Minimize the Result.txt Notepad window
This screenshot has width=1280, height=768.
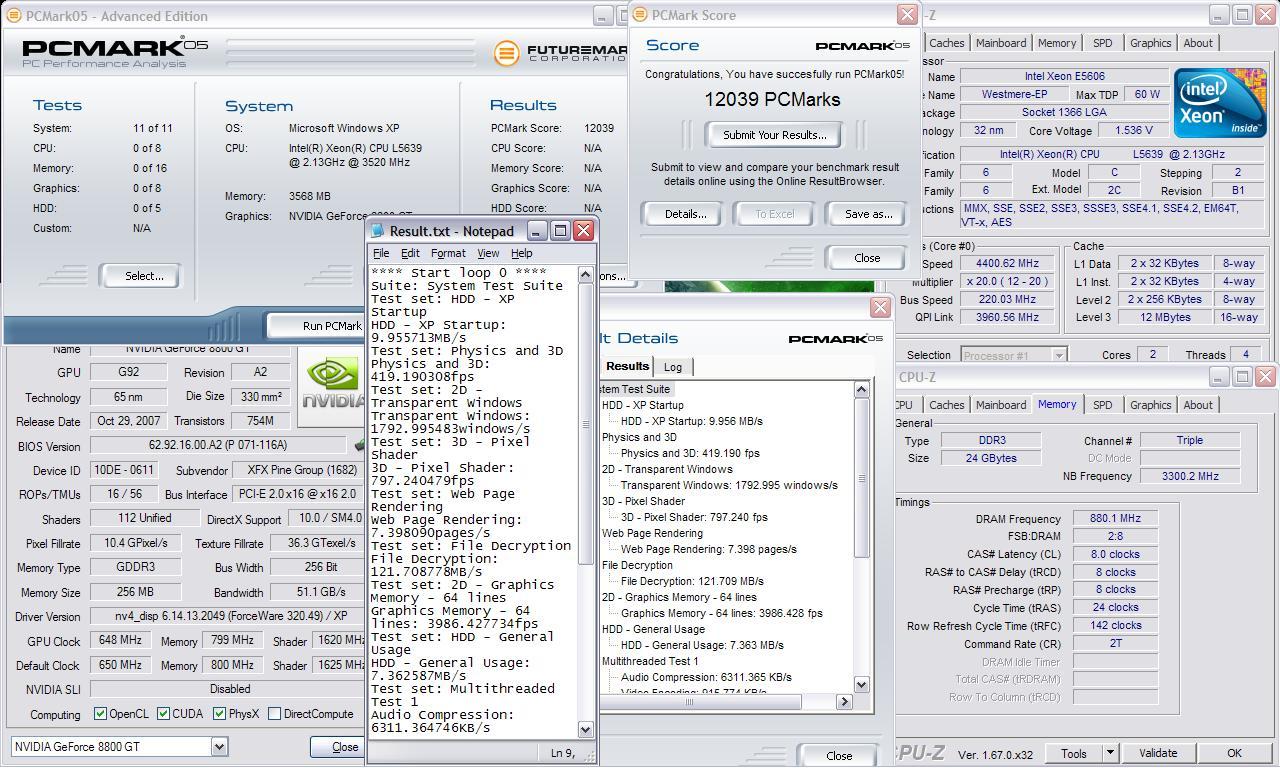pos(537,231)
